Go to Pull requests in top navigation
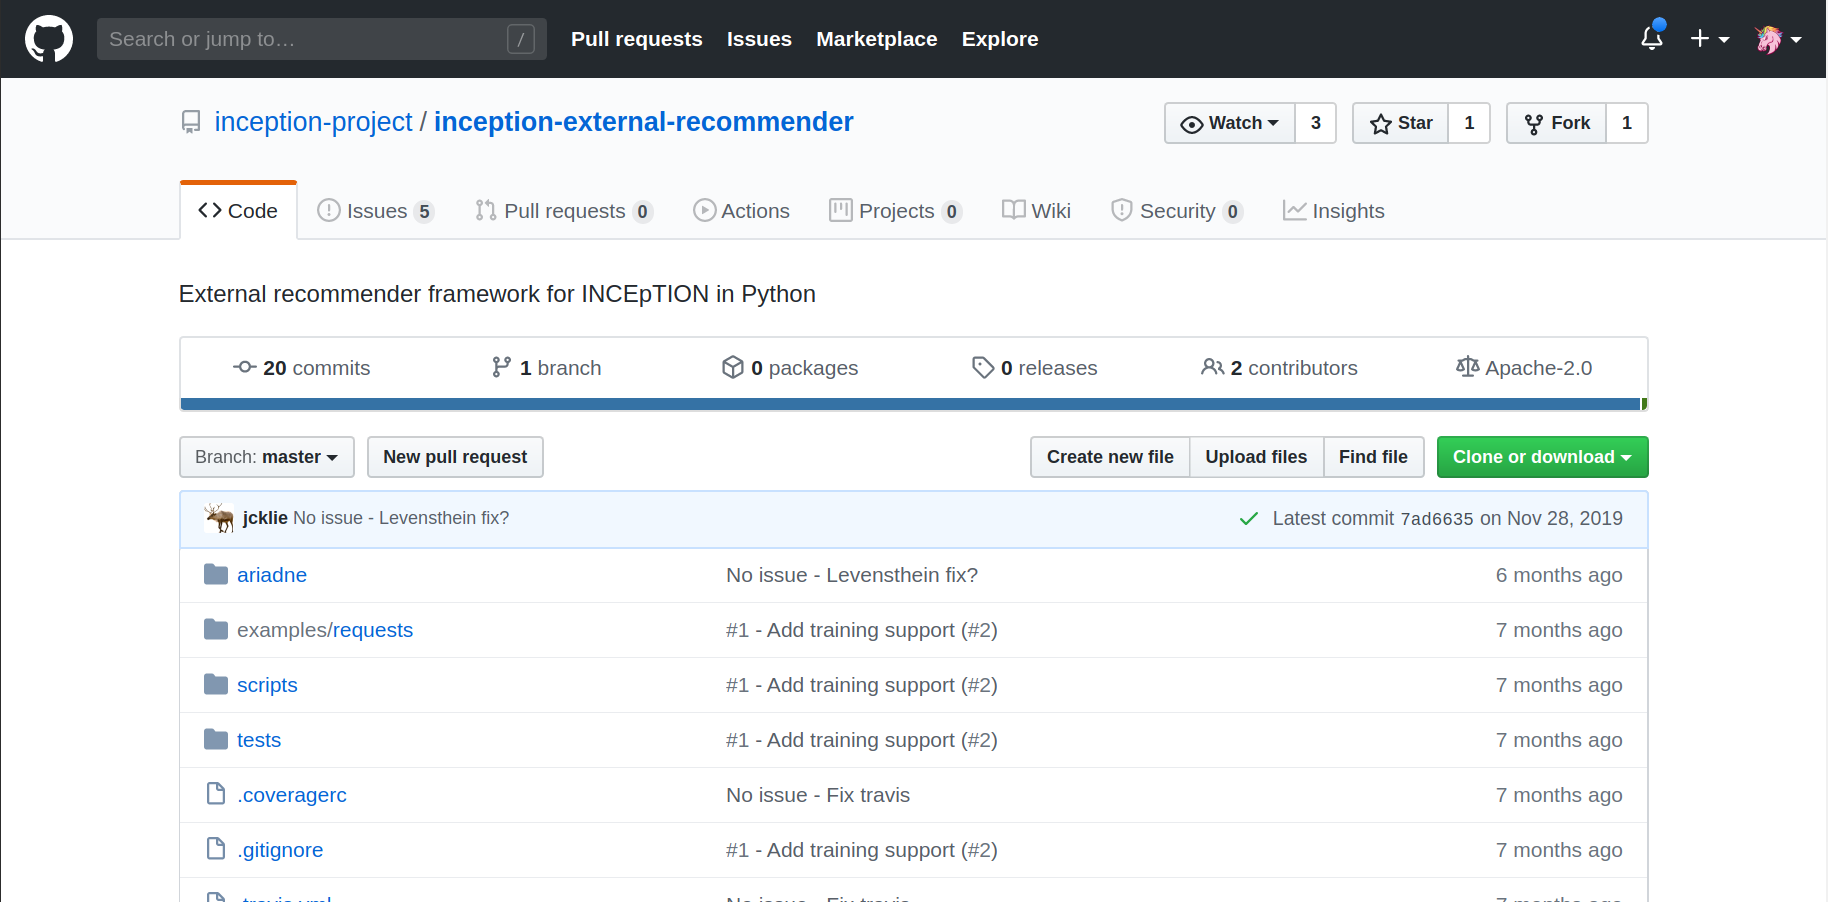 coord(637,39)
